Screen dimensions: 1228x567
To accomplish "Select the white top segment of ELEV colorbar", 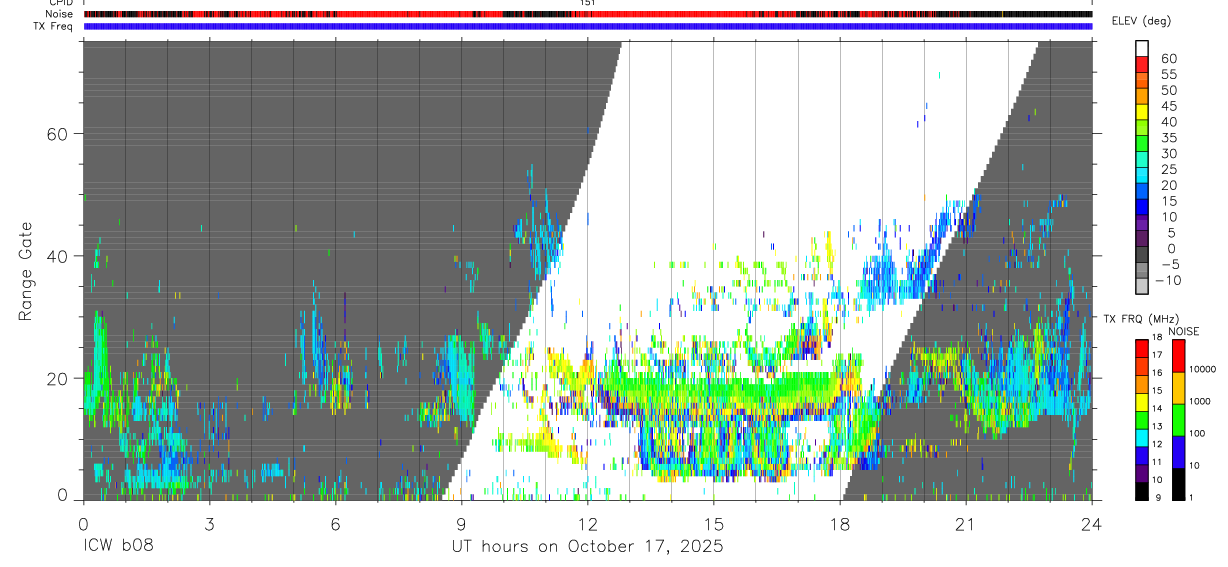I will [1142, 50].
